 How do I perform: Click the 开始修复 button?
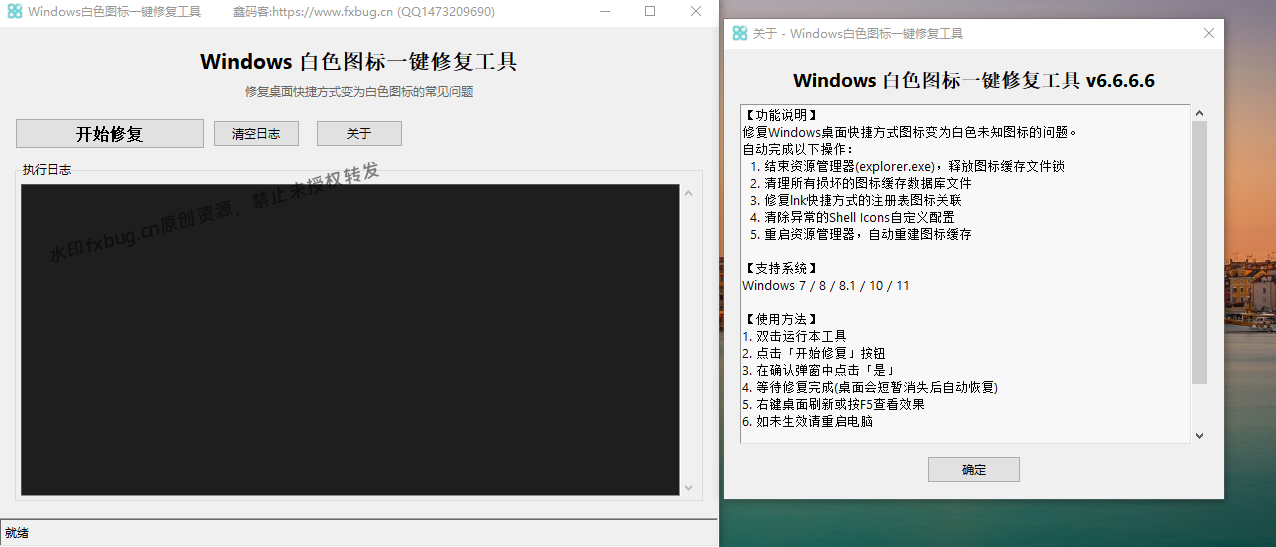coord(110,134)
